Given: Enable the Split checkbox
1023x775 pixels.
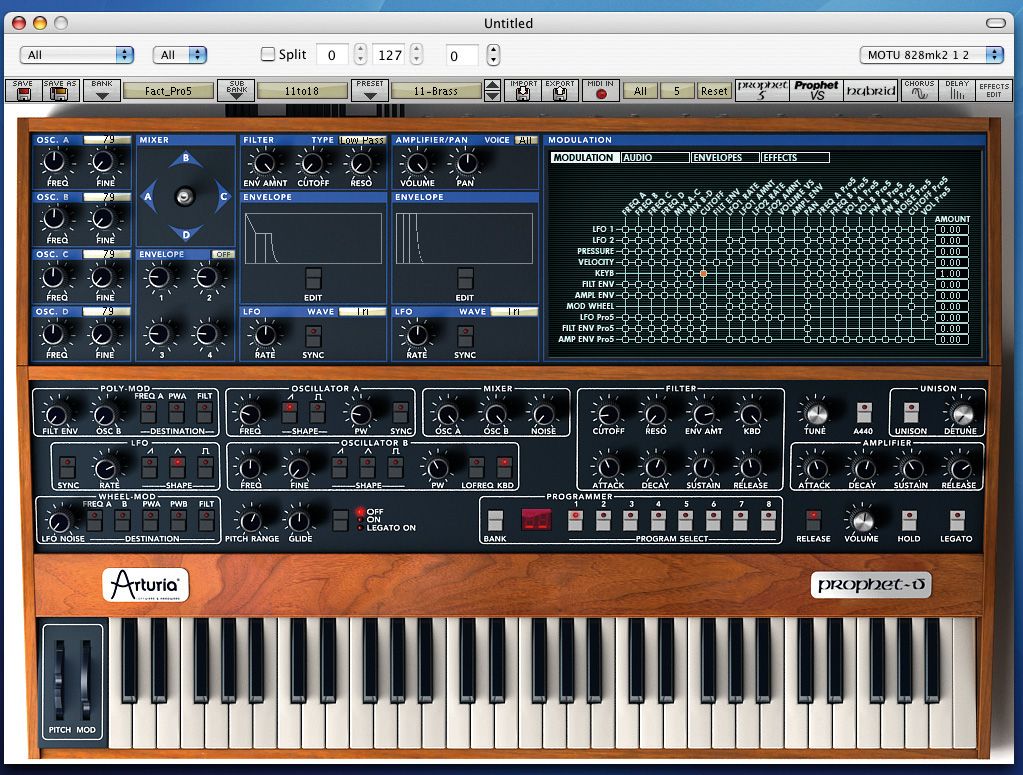Looking at the screenshot, I should tap(267, 54).
